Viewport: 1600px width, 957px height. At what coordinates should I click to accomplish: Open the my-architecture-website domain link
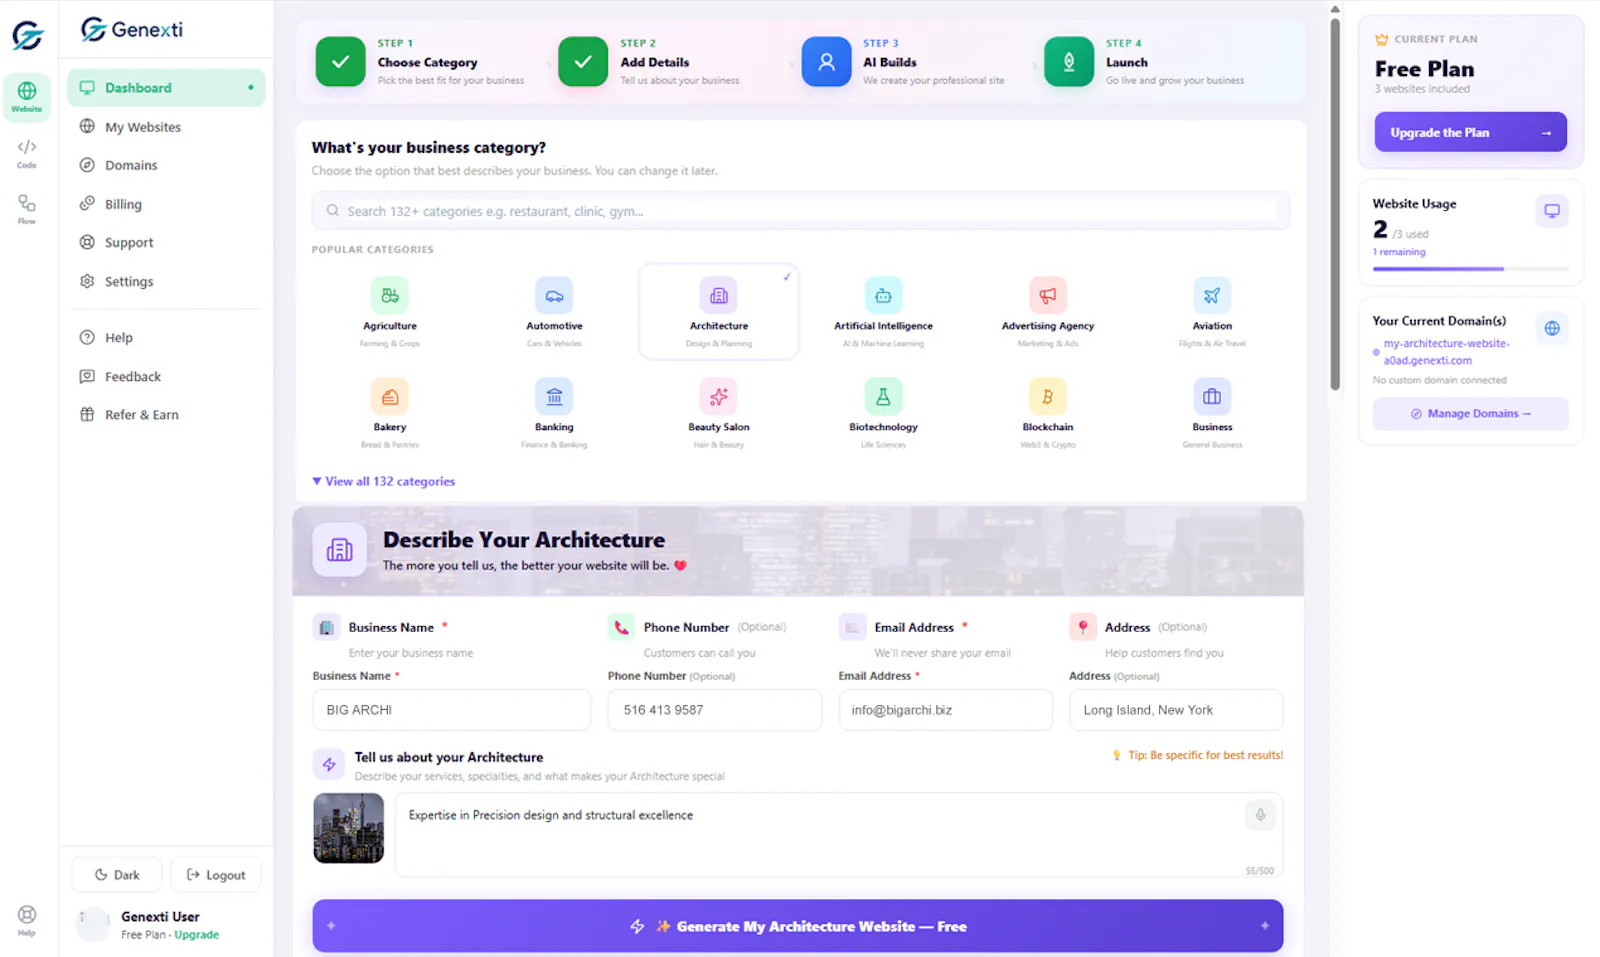pos(1447,352)
